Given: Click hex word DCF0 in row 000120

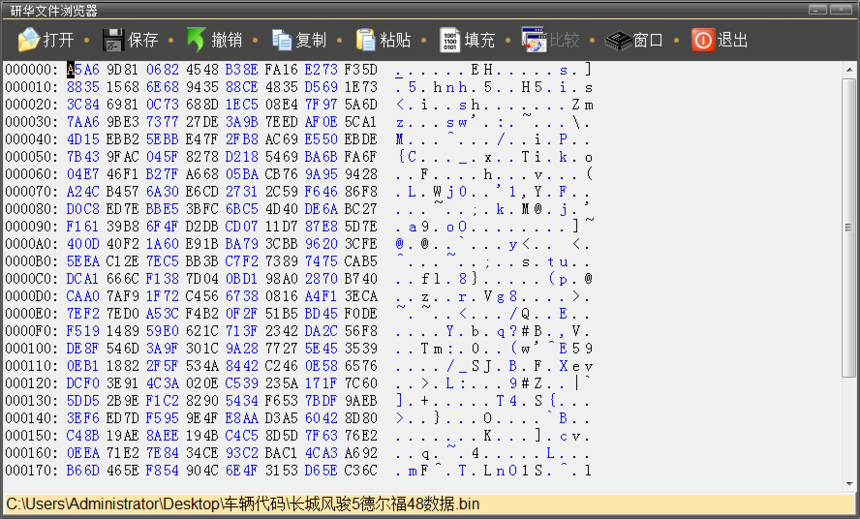Looking at the screenshot, I should click(x=83, y=383).
